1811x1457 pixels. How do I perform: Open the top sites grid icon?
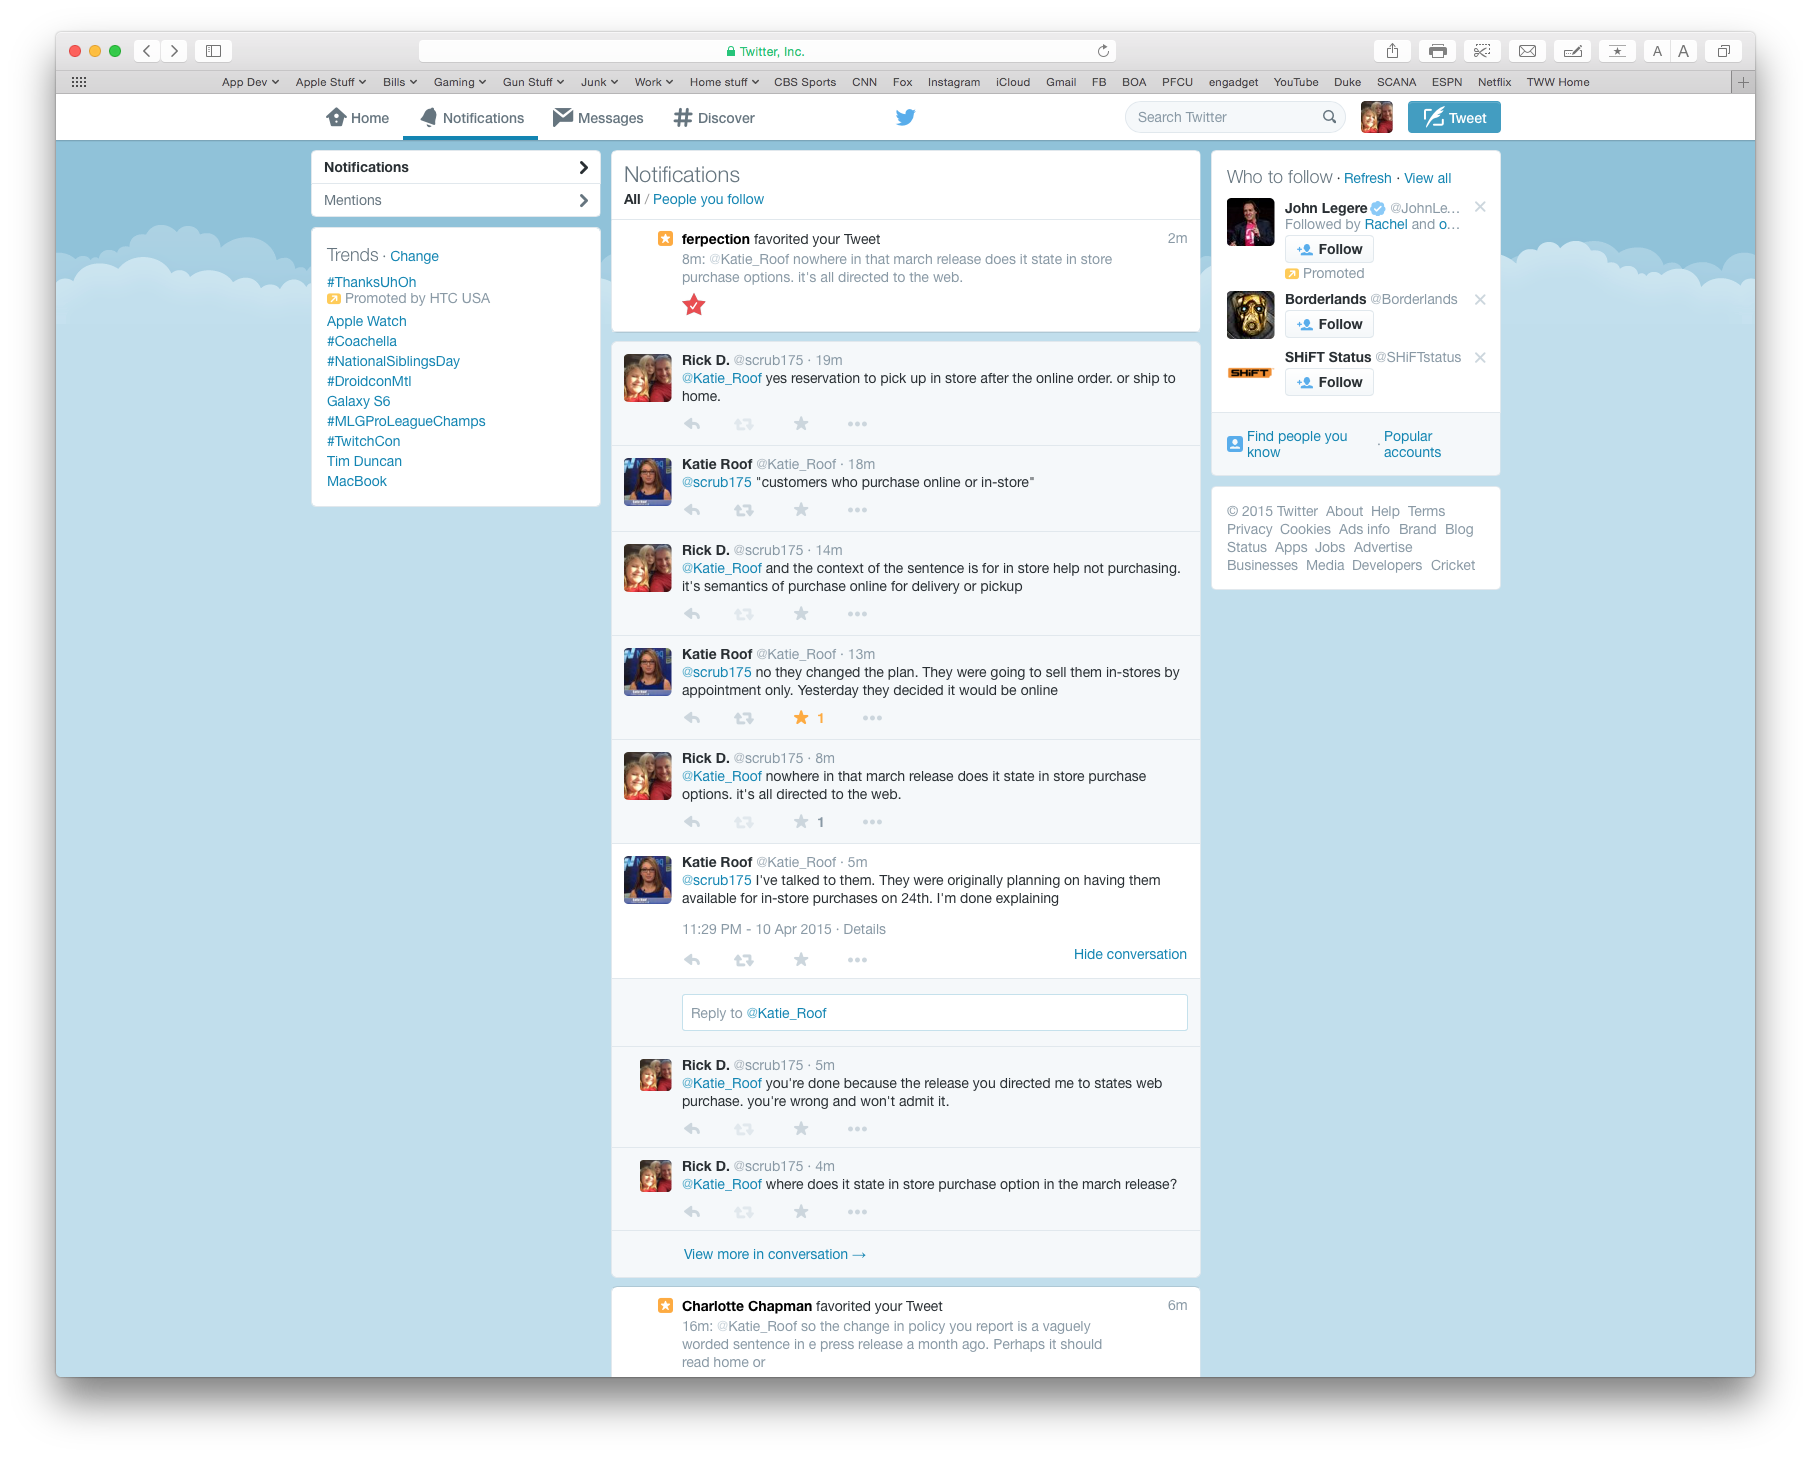tap(79, 82)
